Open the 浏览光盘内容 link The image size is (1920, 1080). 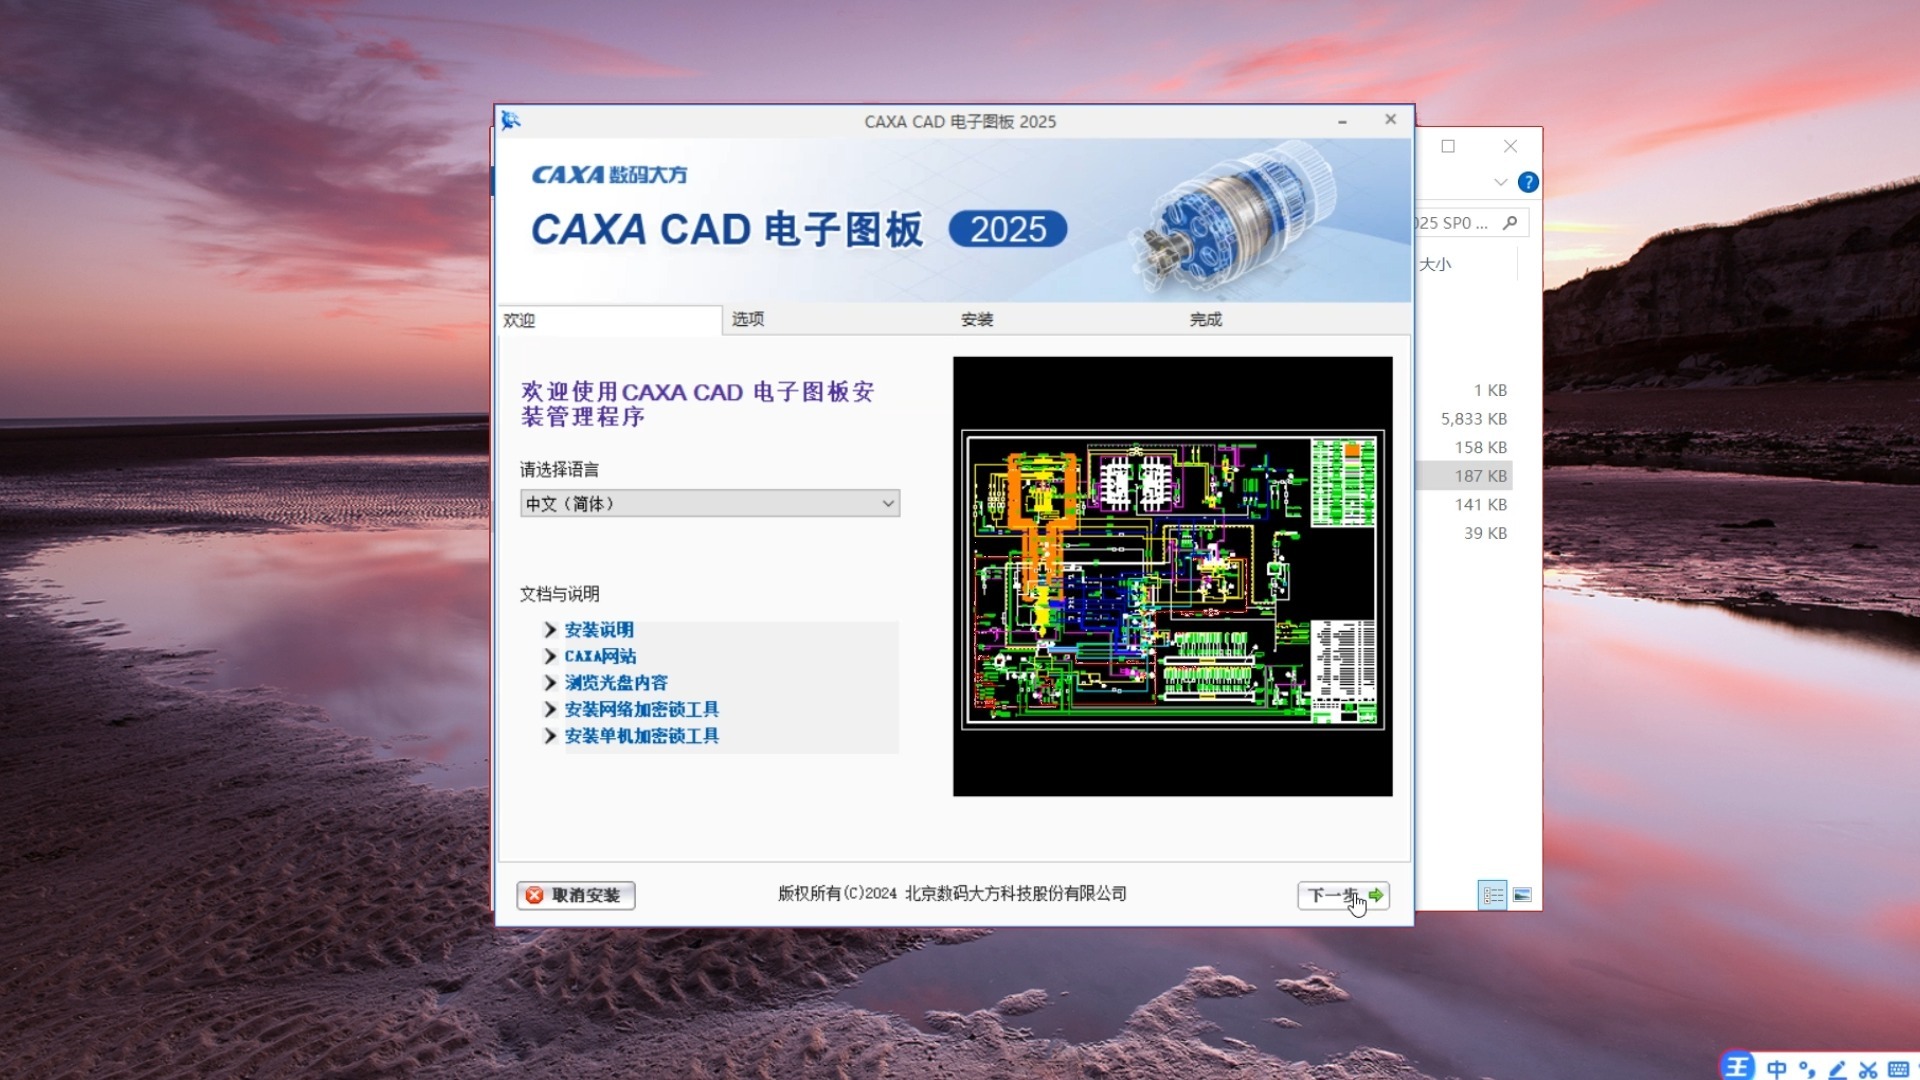[x=616, y=682]
